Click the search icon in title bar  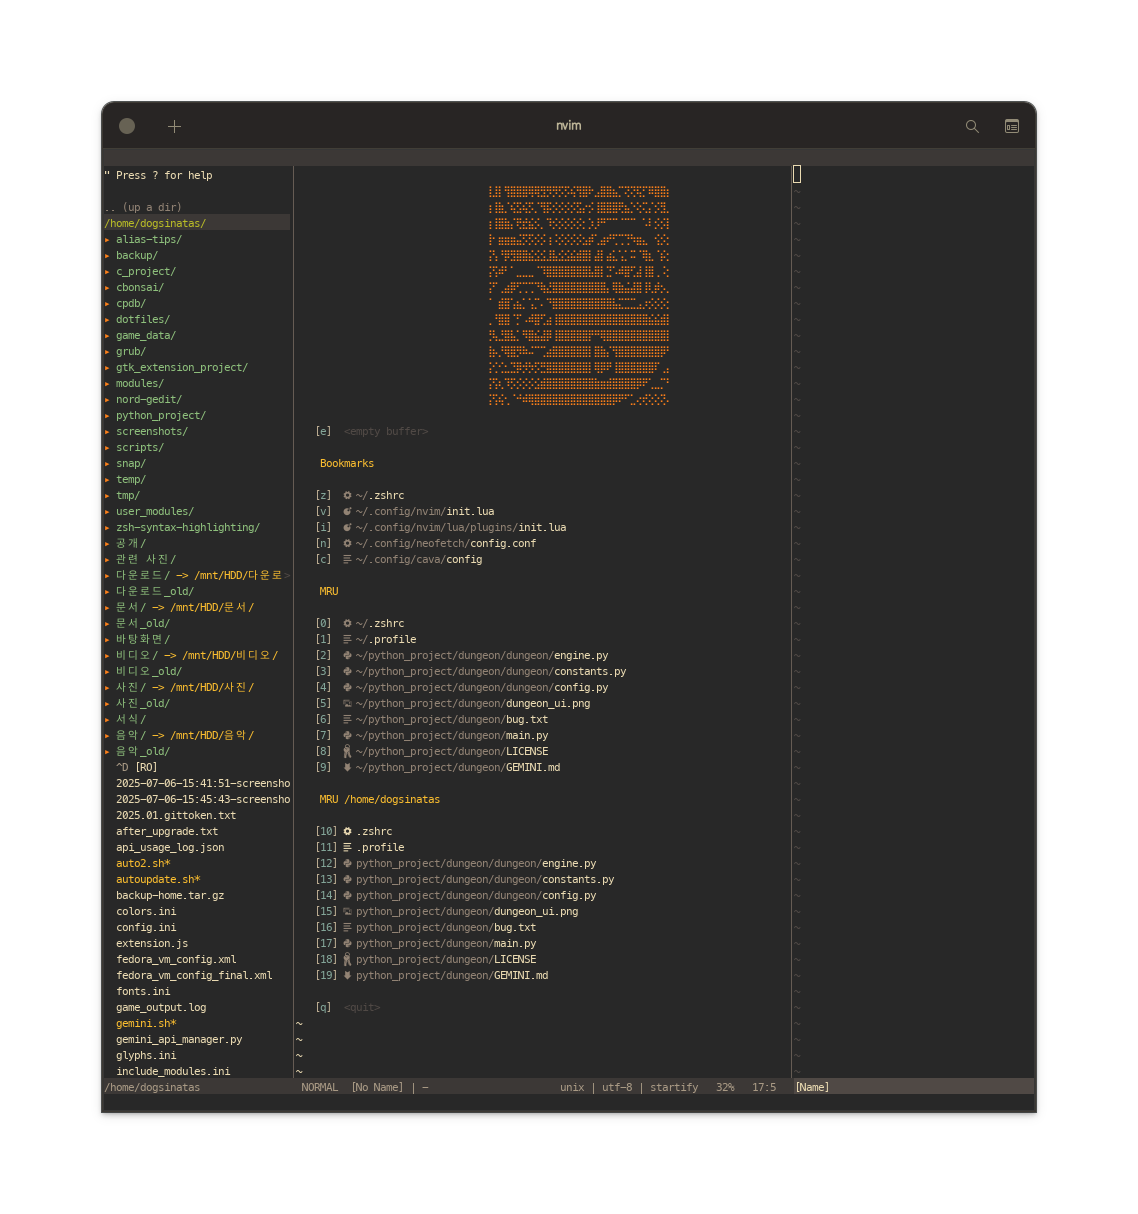[971, 126]
